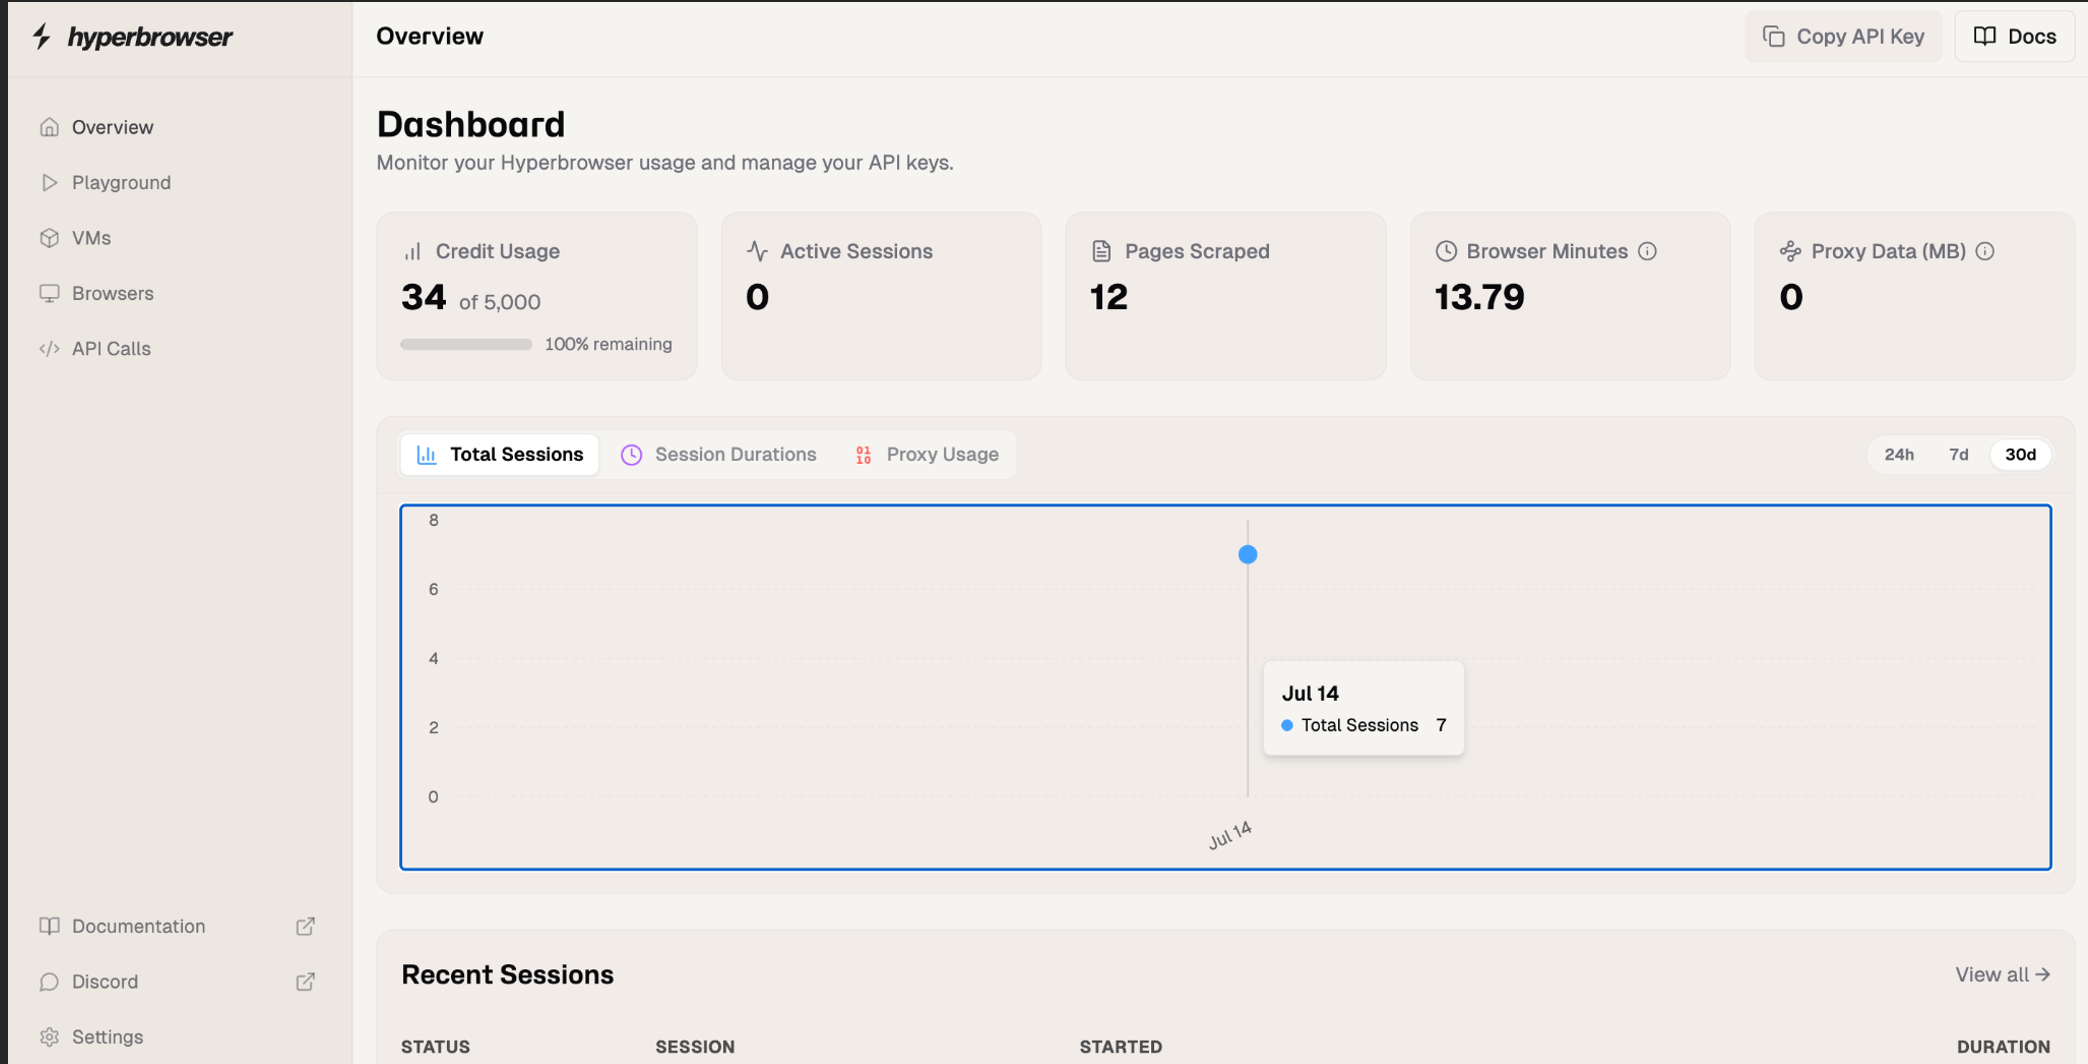The width and height of the screenshot is (2088, 1064).
Task: Open the Documentation external link
Action: [x=178, y=926]
